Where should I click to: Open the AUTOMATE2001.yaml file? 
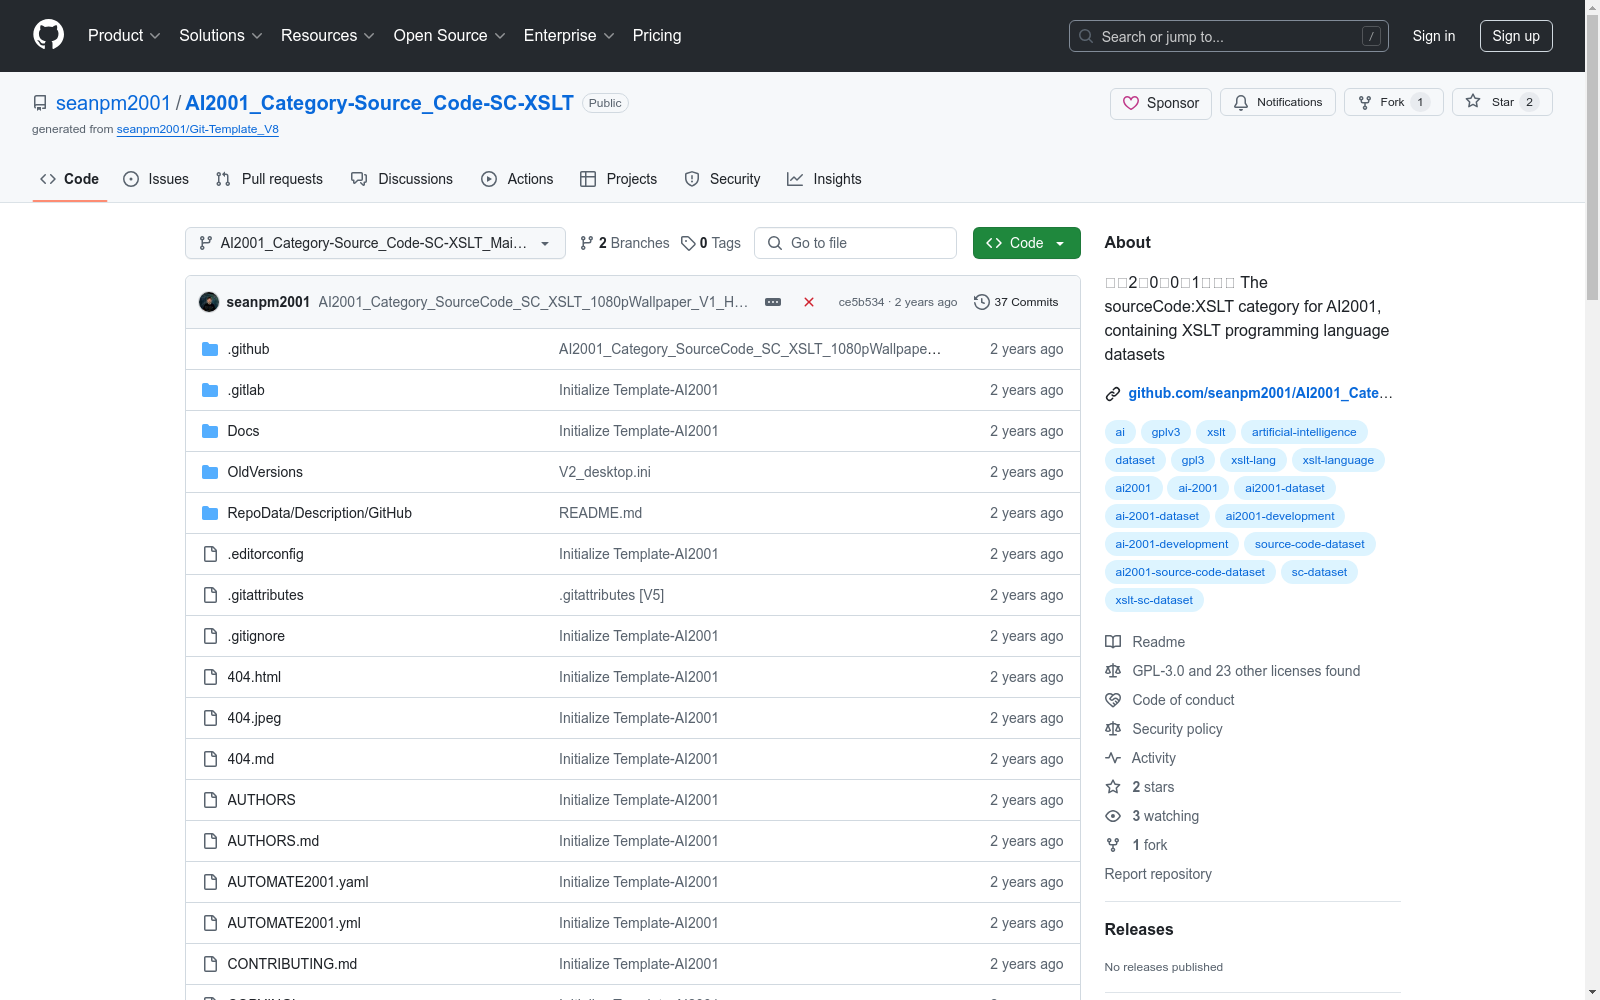pos(298,882)
